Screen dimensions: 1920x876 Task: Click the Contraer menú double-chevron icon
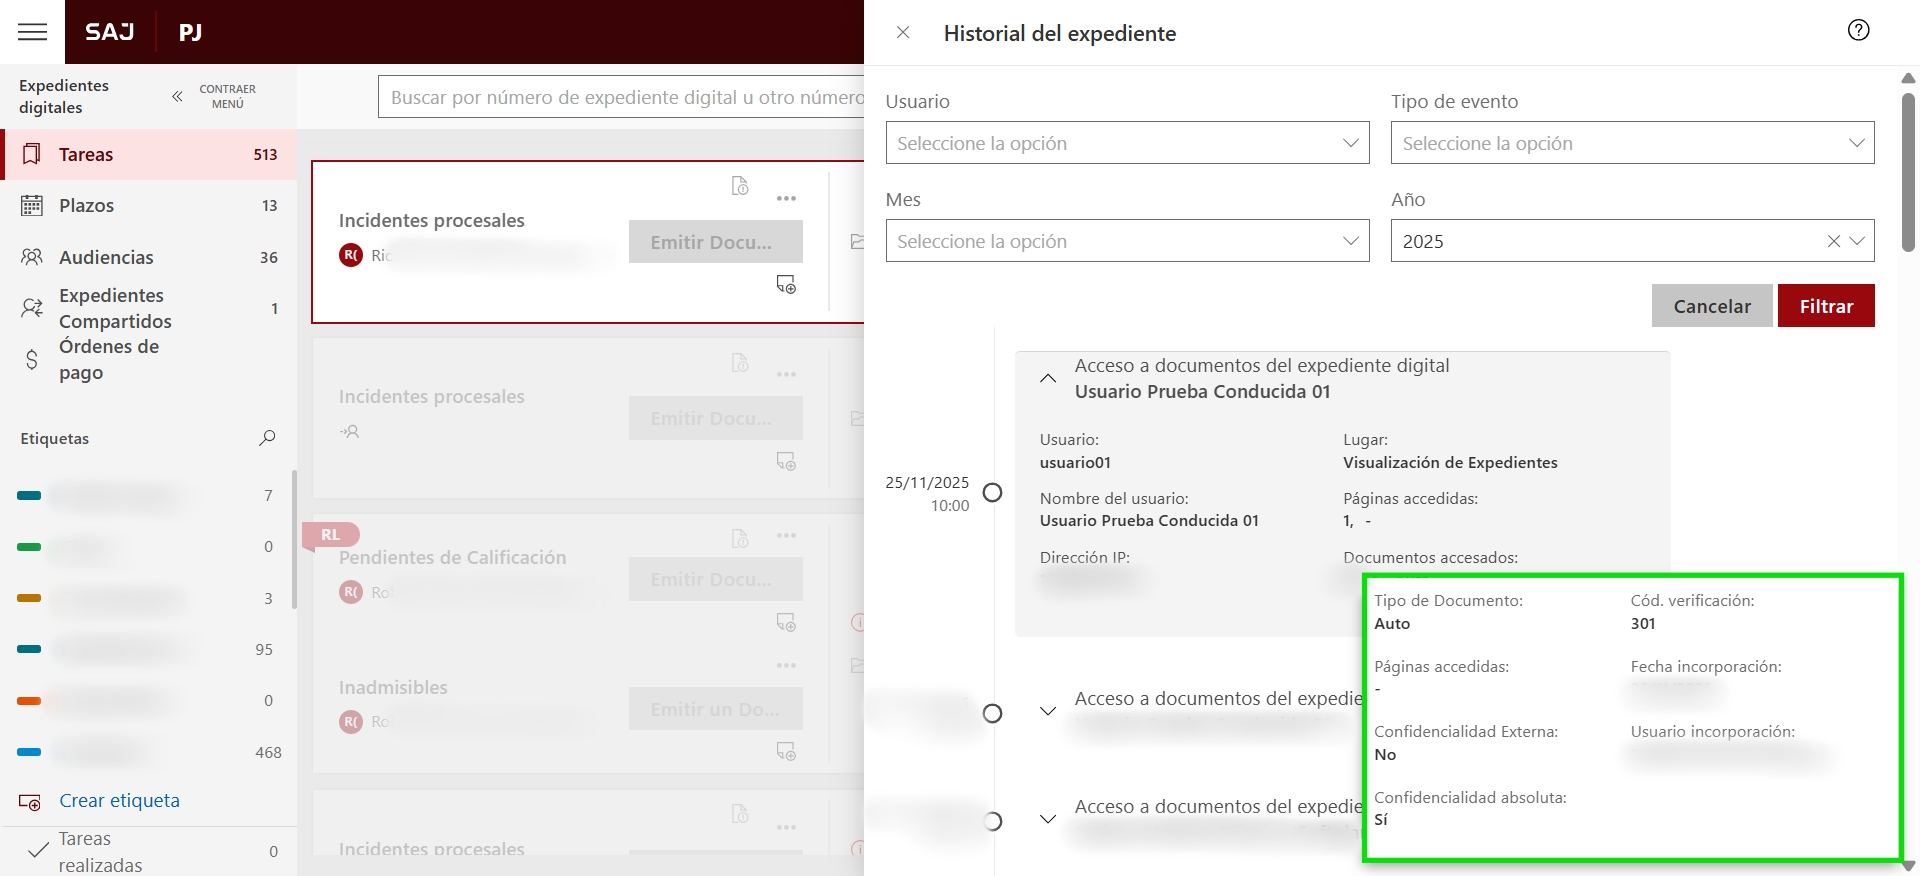(177, 97)
